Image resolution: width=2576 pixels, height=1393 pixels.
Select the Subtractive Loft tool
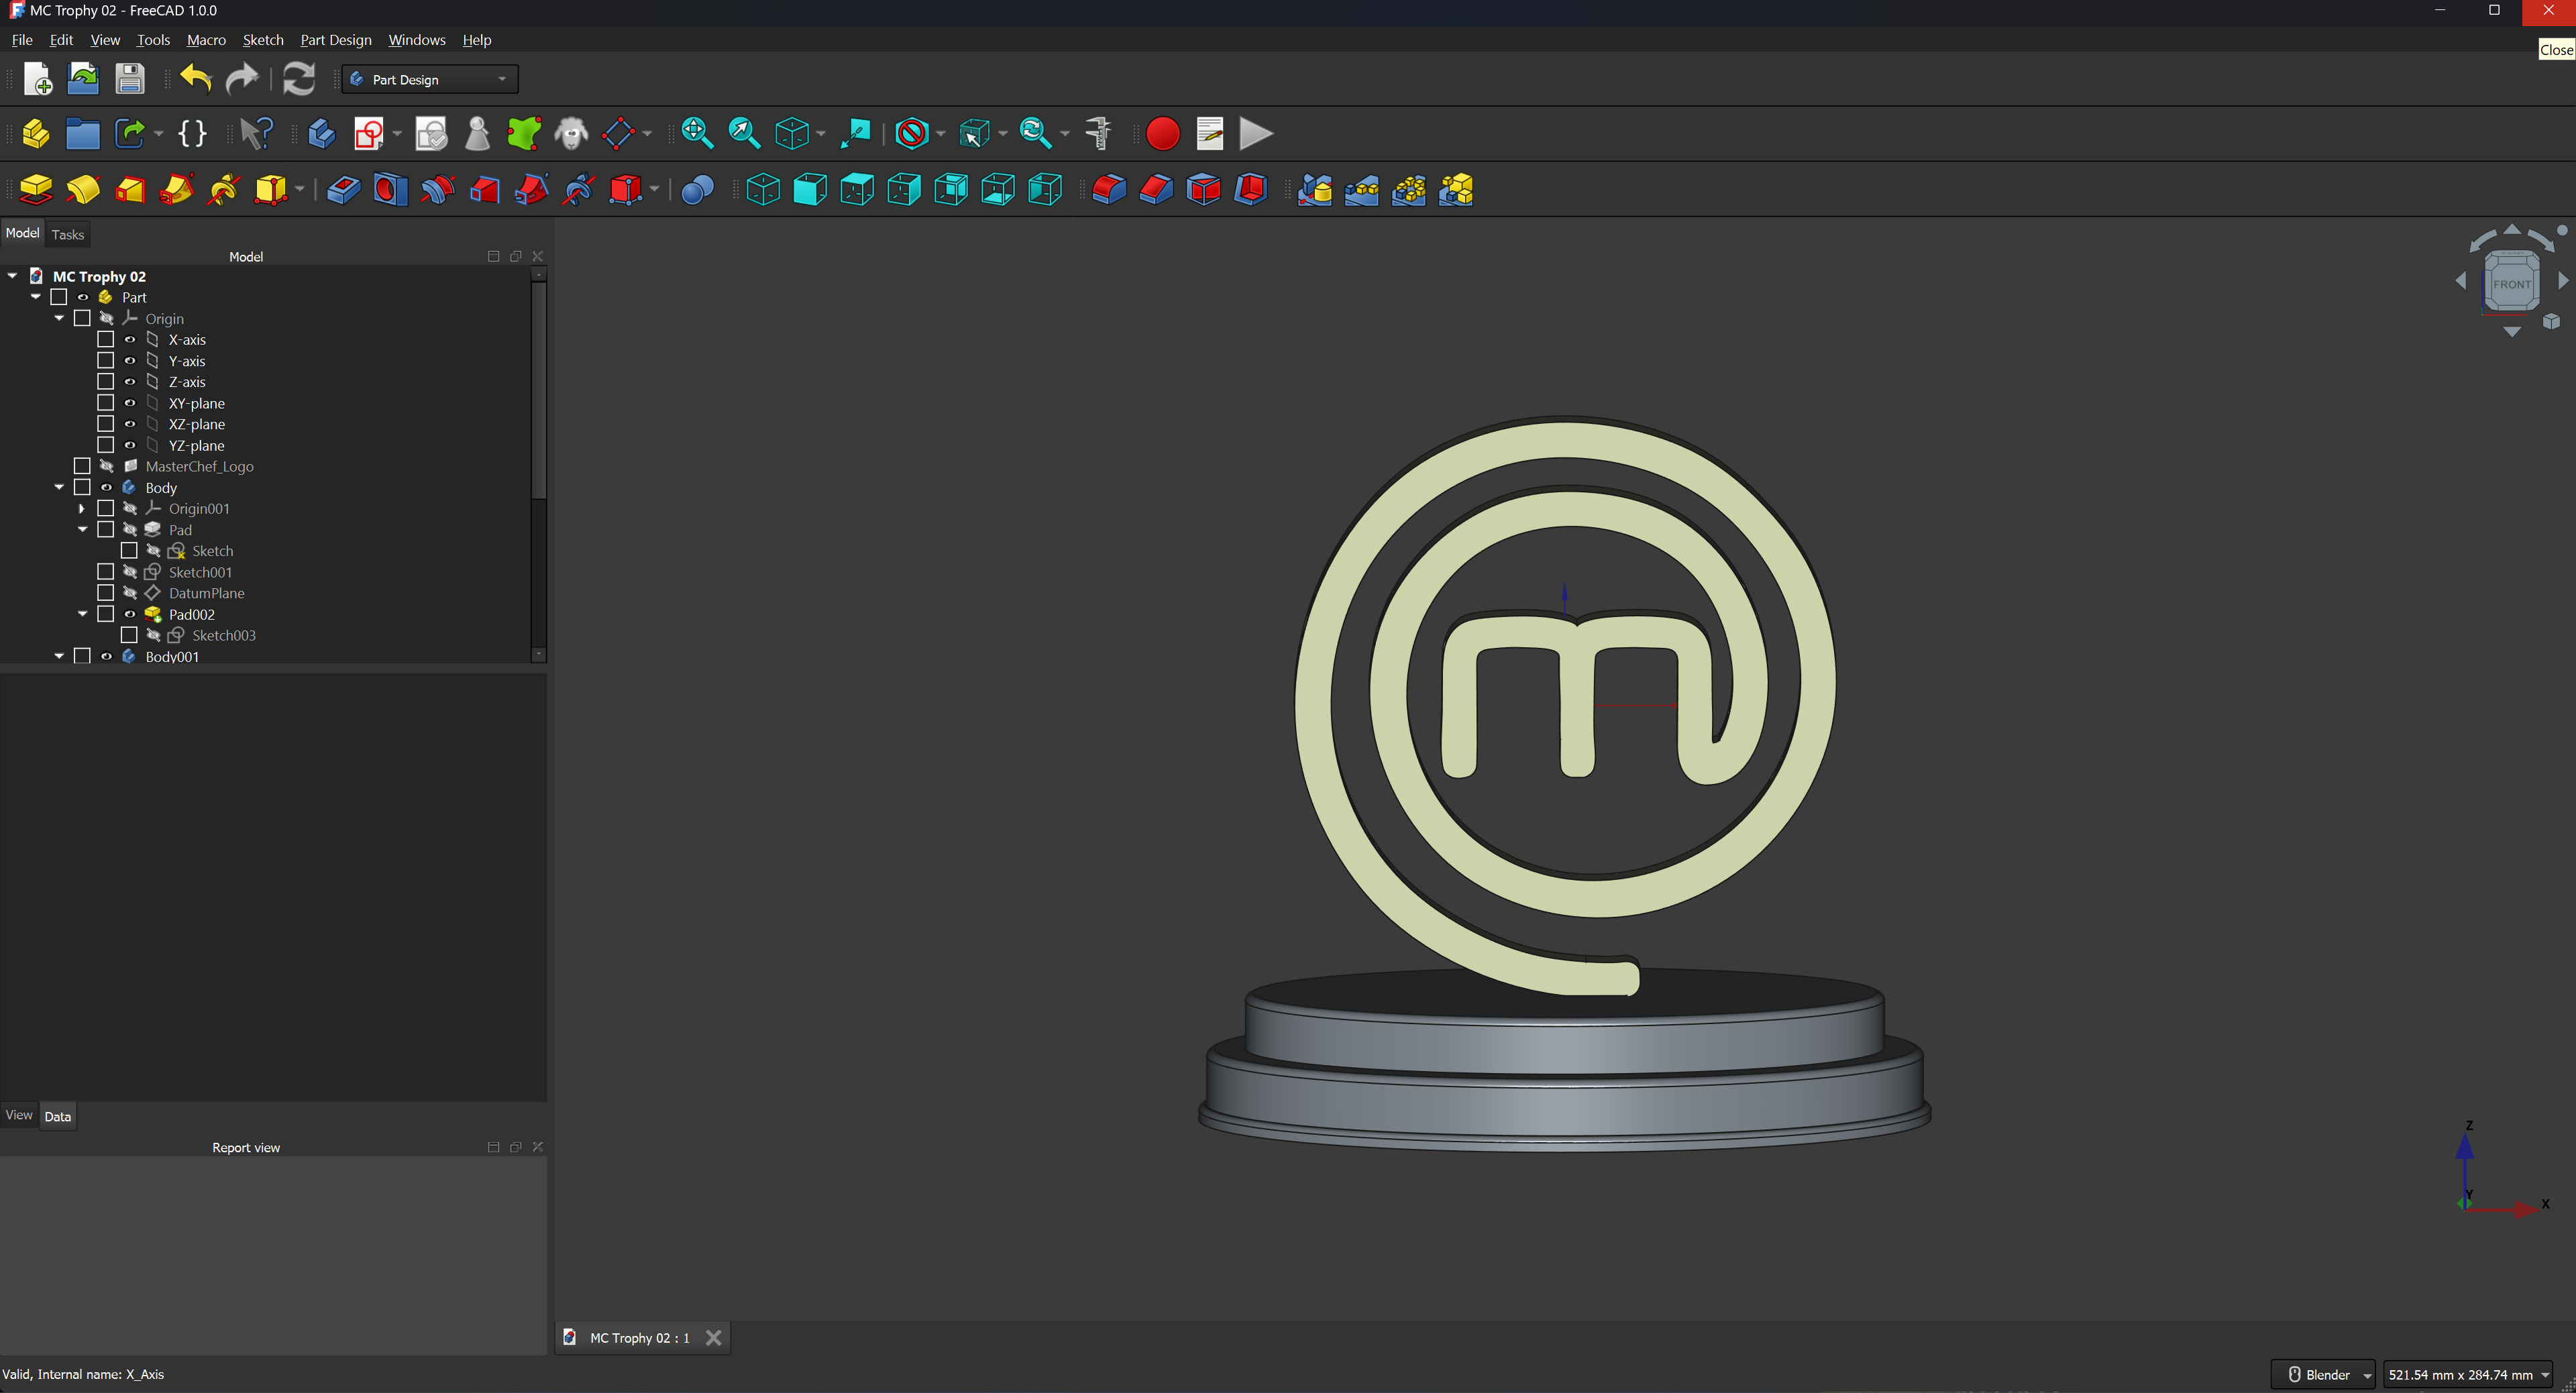click(x=484, y=189)
